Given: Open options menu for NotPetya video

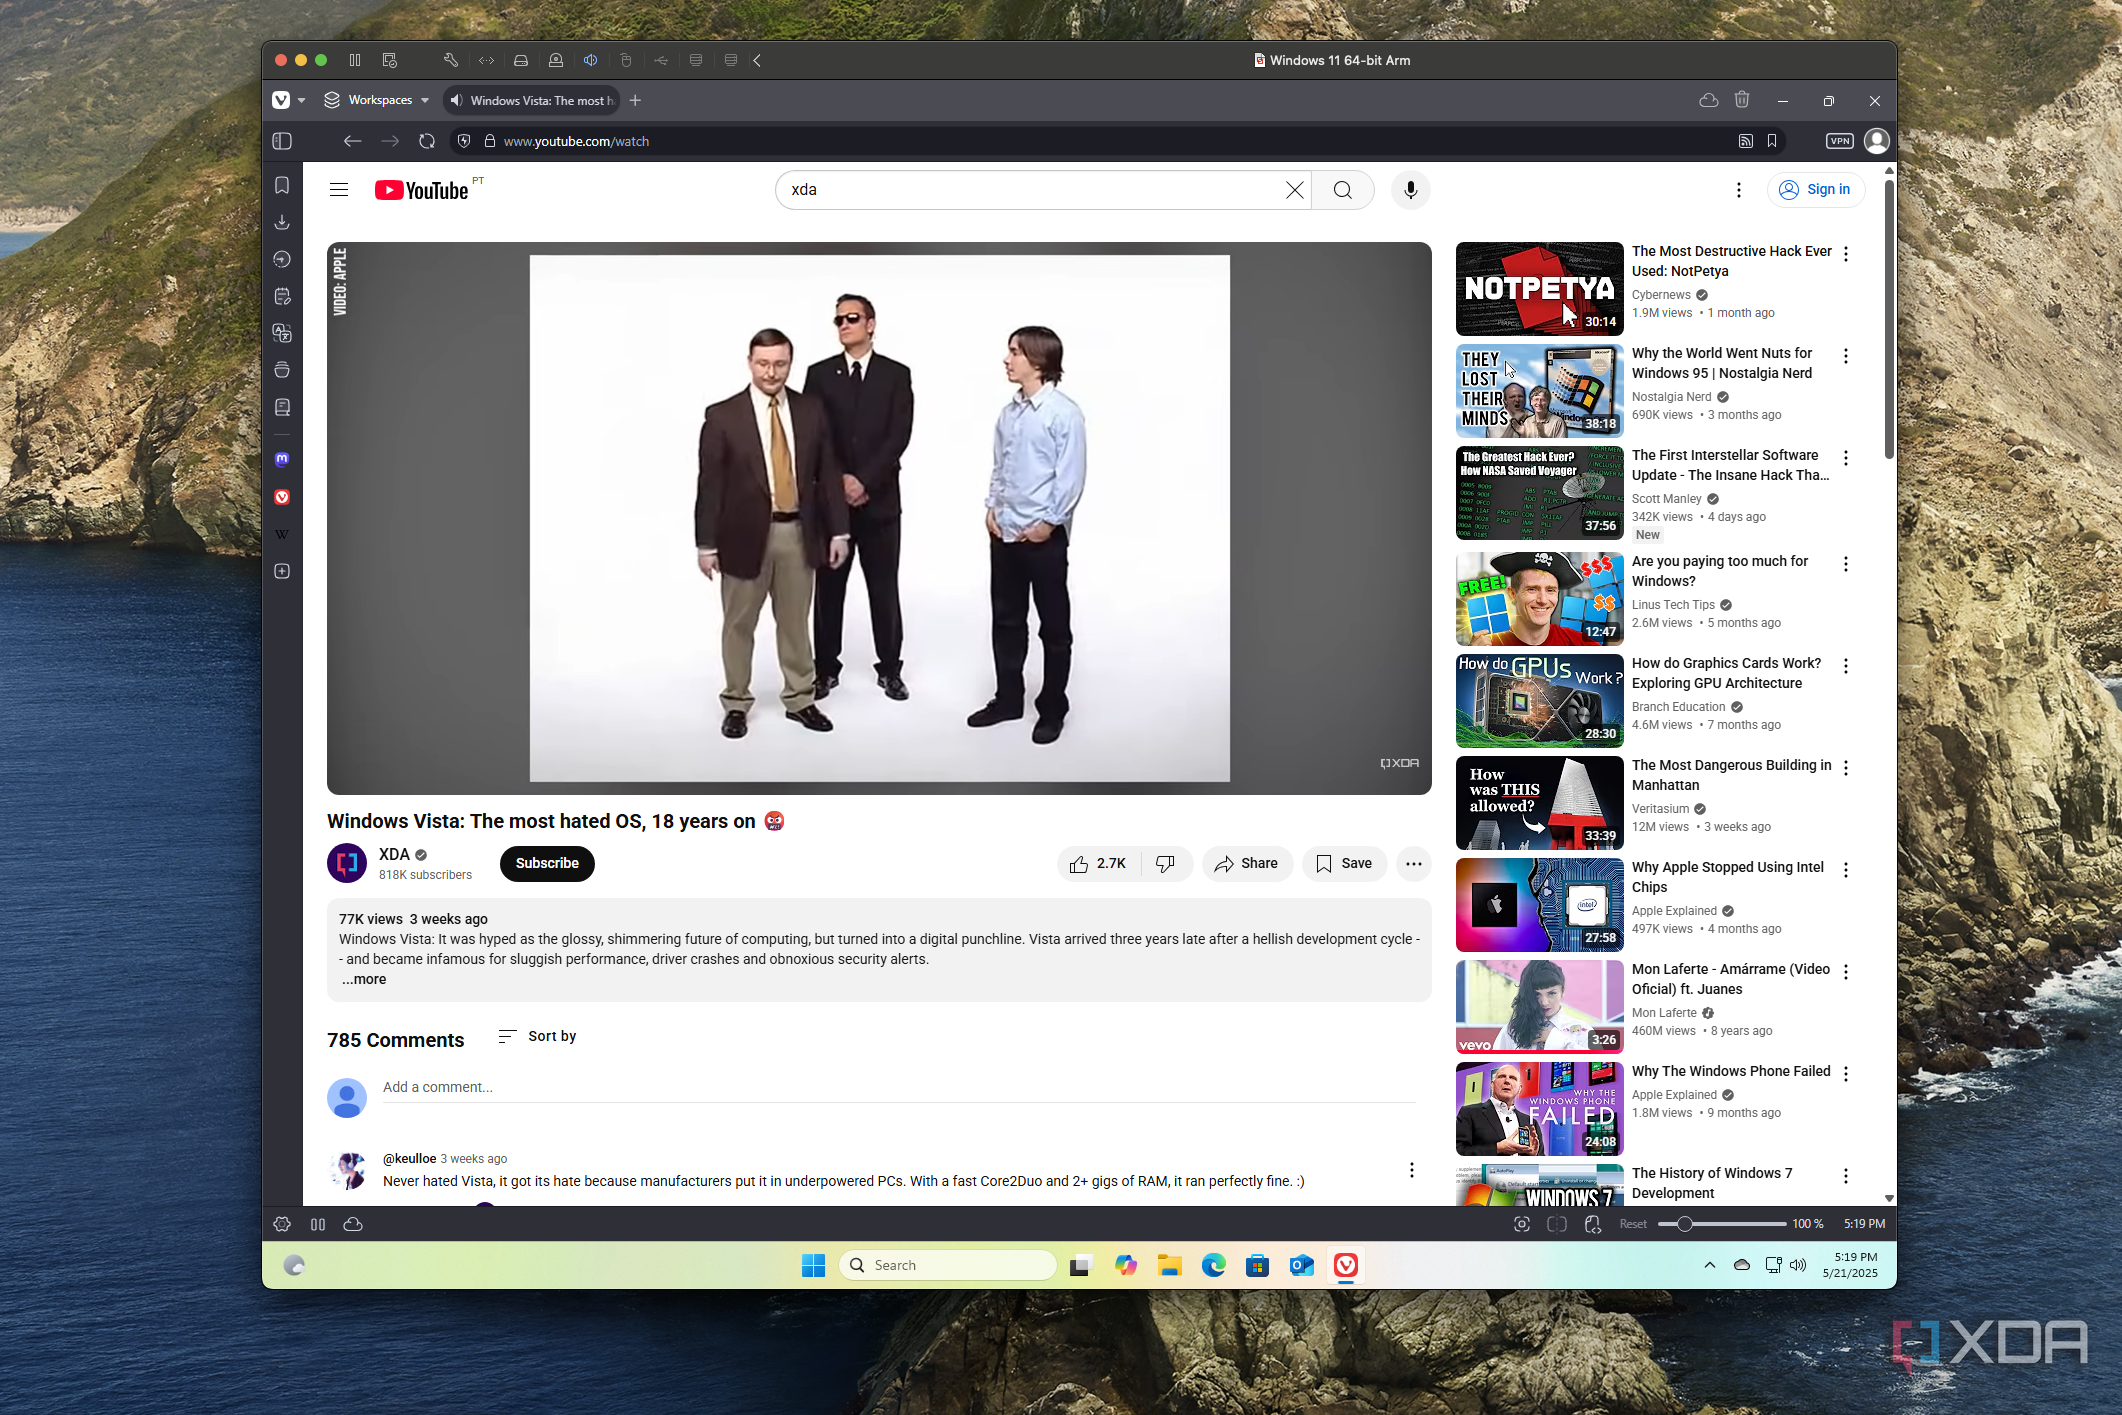Looking at the screenshot, I should 1846,254.
